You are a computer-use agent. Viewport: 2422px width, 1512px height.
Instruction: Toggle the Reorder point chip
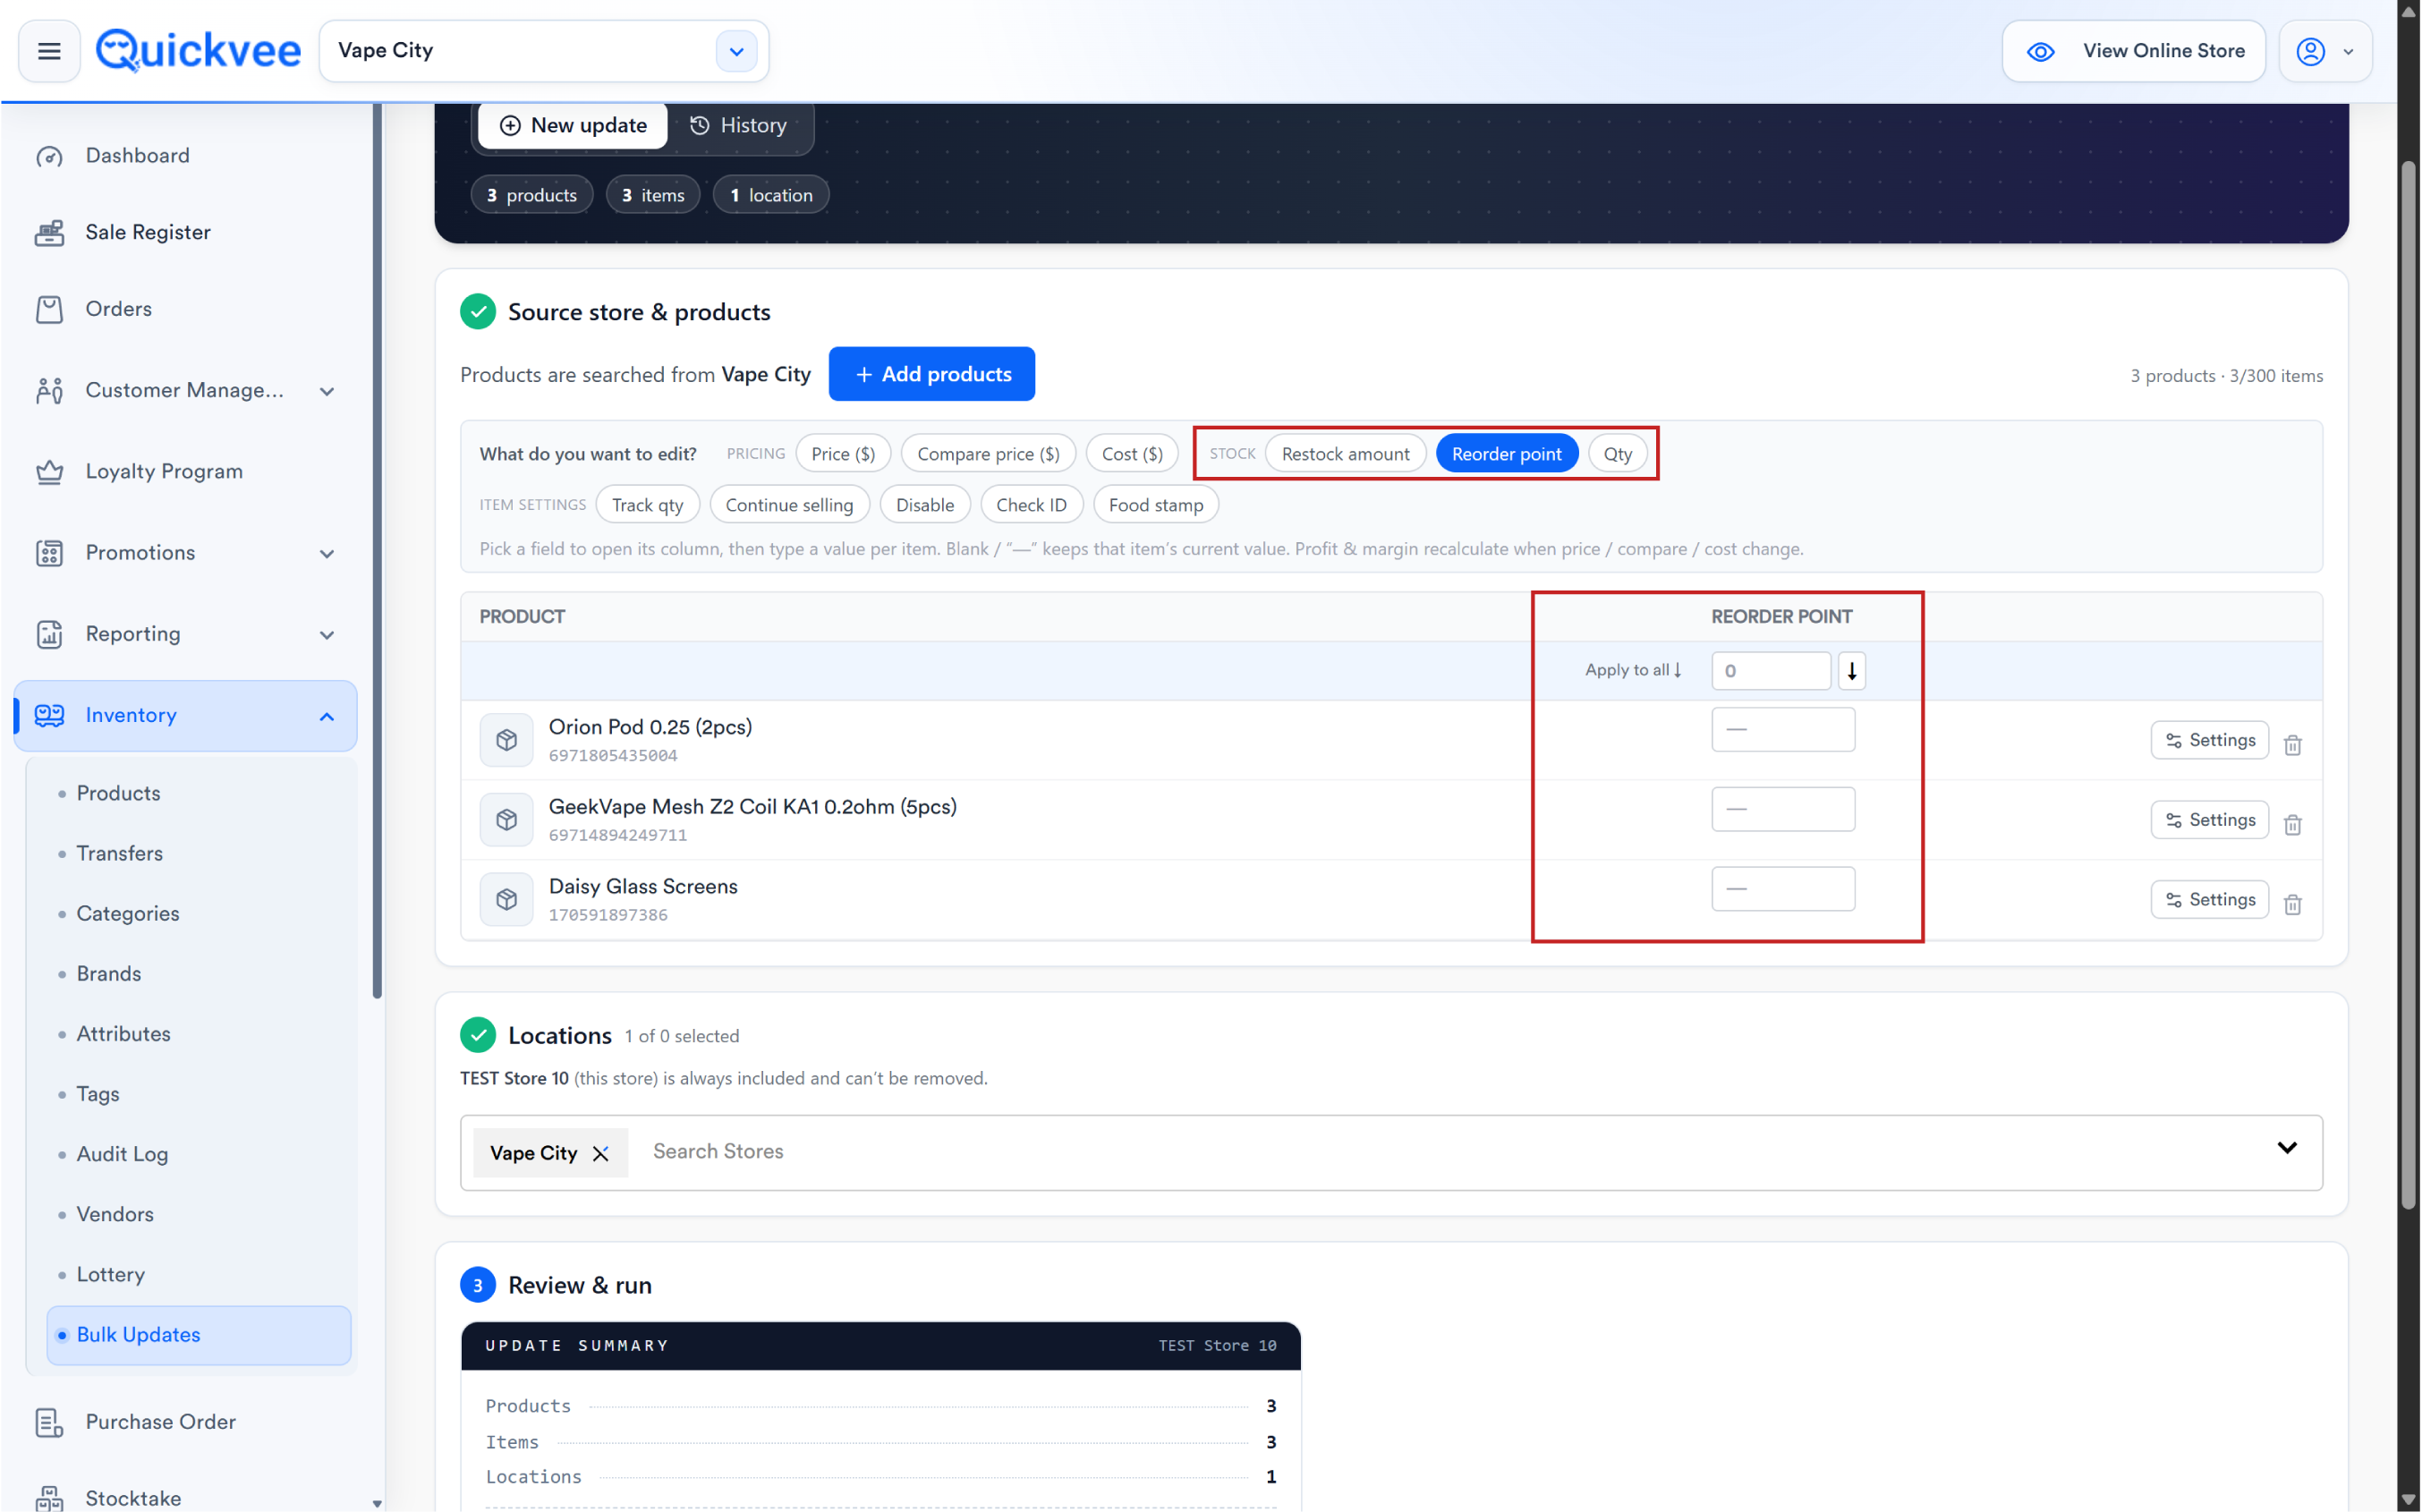1506,454
